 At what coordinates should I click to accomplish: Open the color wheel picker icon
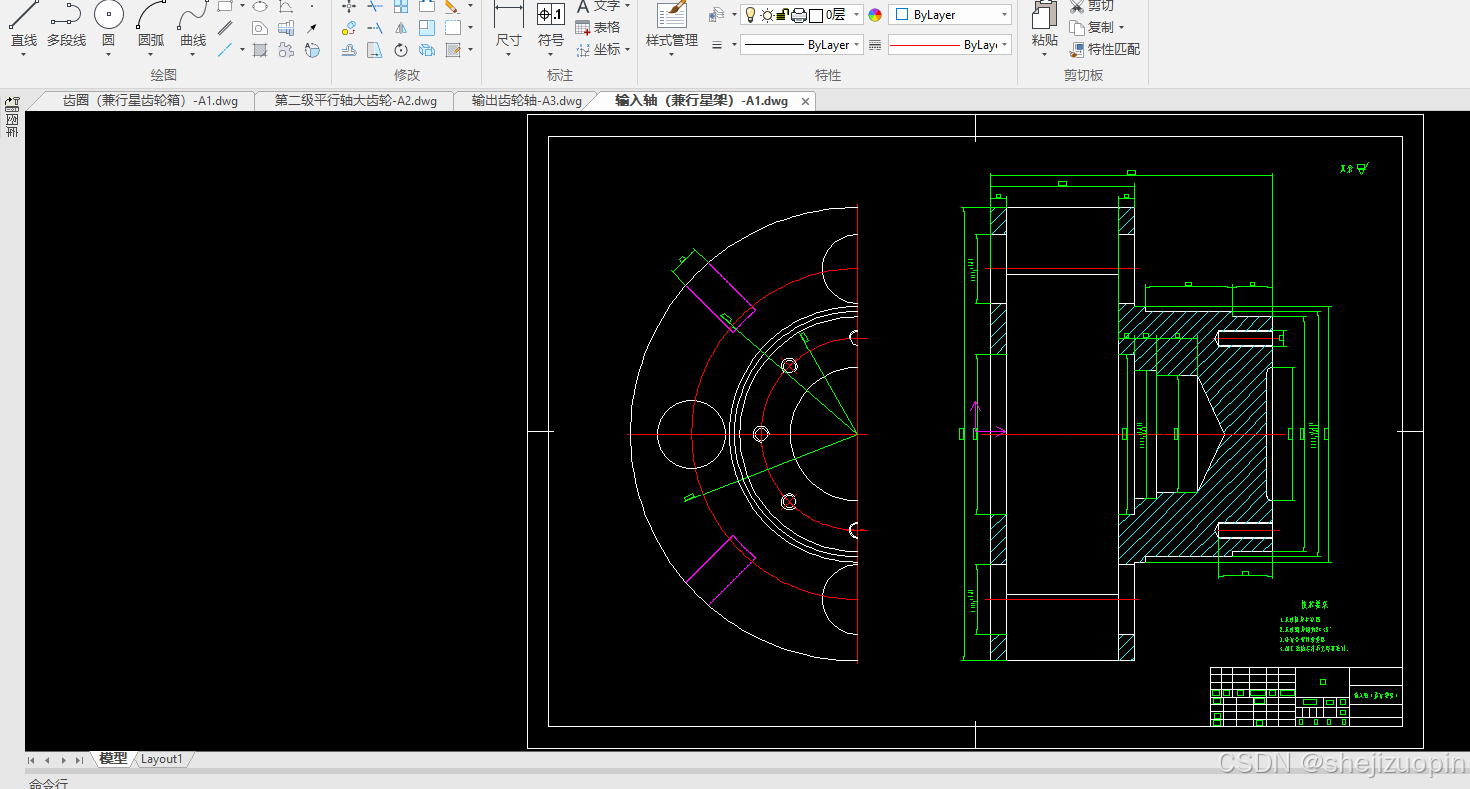click(x=875, y=15)
